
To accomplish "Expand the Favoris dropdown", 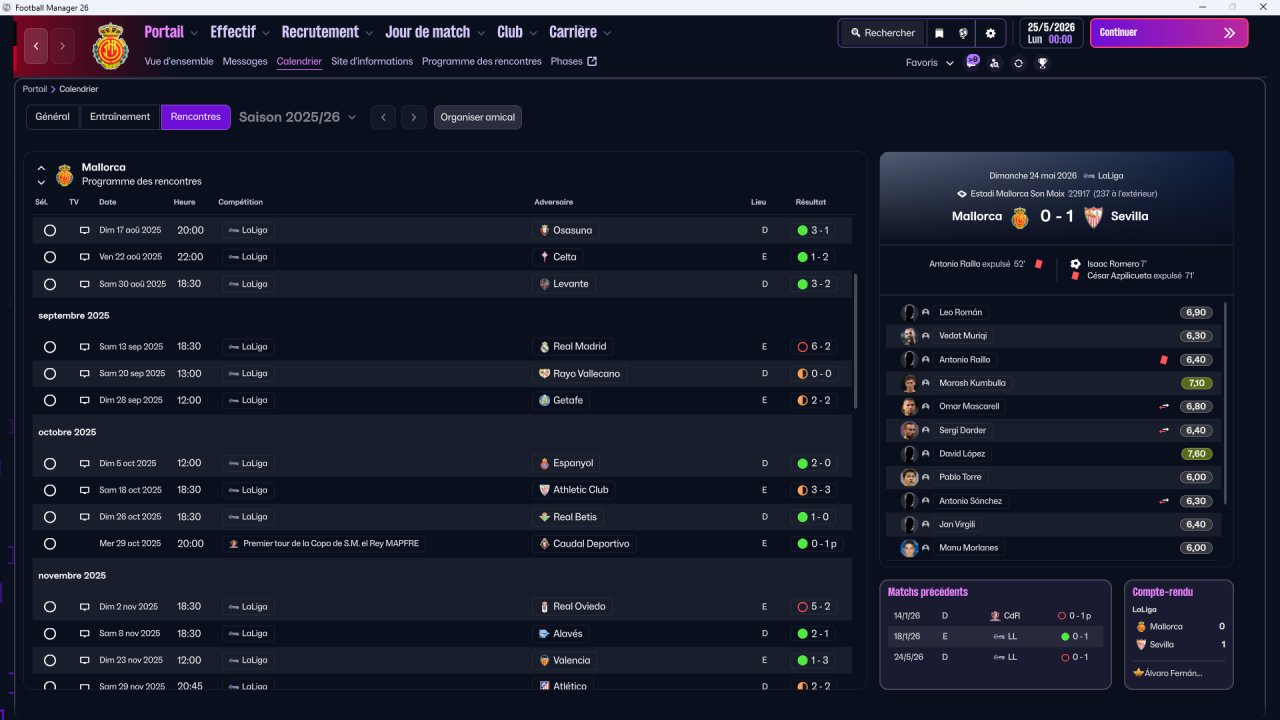I will click(930, 63).
